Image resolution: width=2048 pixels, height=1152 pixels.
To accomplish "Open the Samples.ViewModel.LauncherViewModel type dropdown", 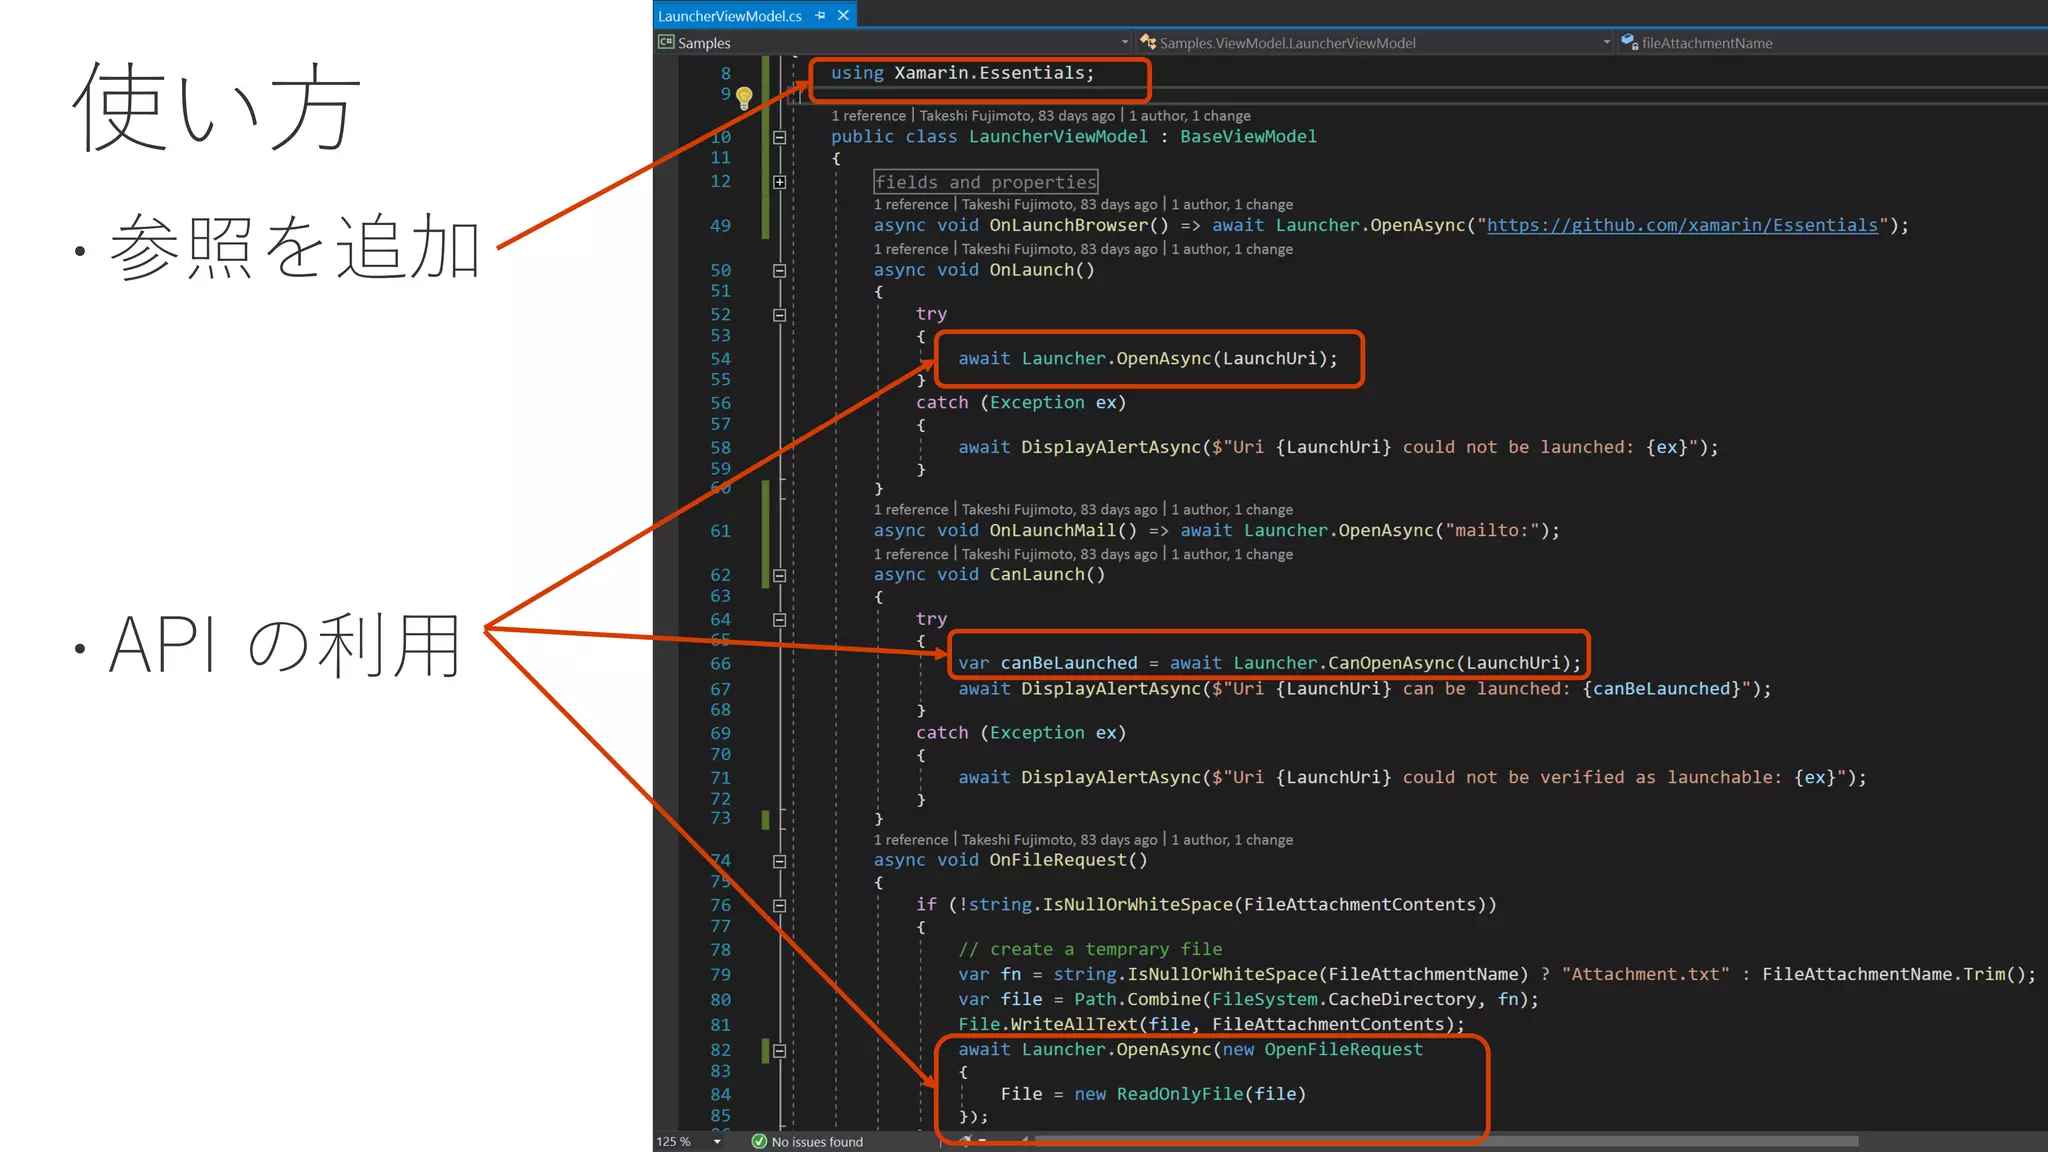I will (x=1606, y=42).
